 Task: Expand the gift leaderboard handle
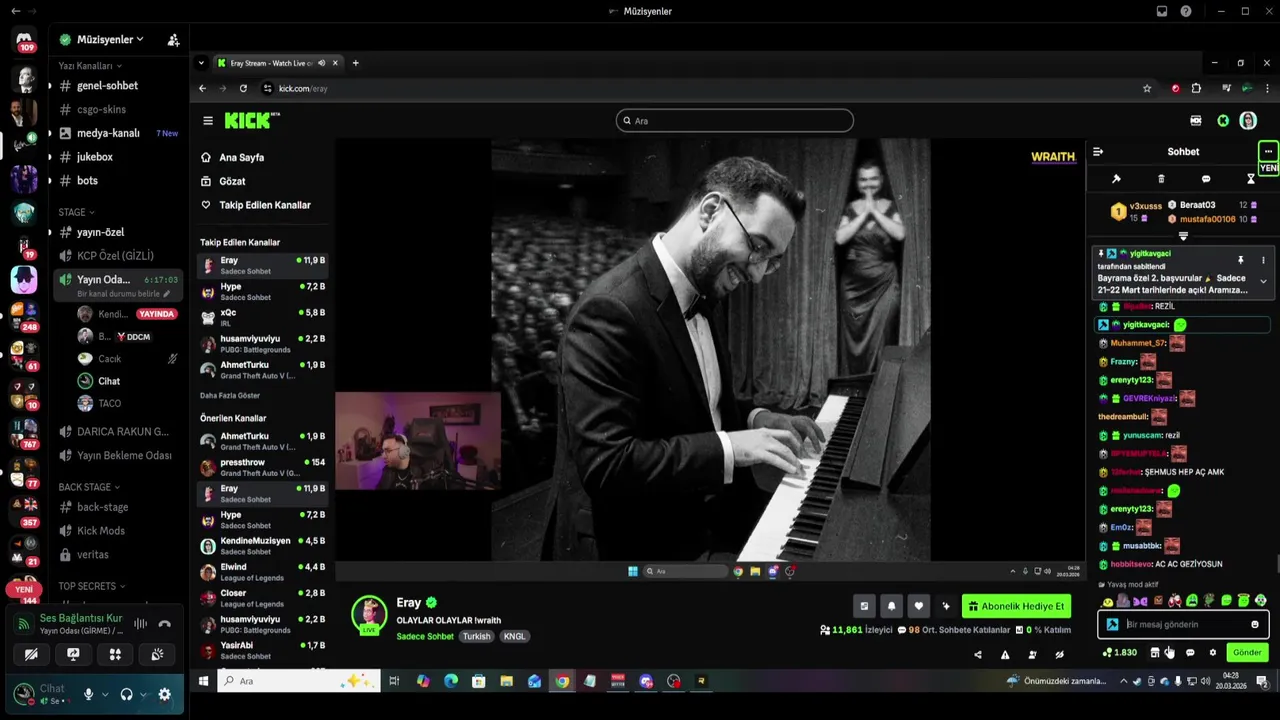[1183, 237]
